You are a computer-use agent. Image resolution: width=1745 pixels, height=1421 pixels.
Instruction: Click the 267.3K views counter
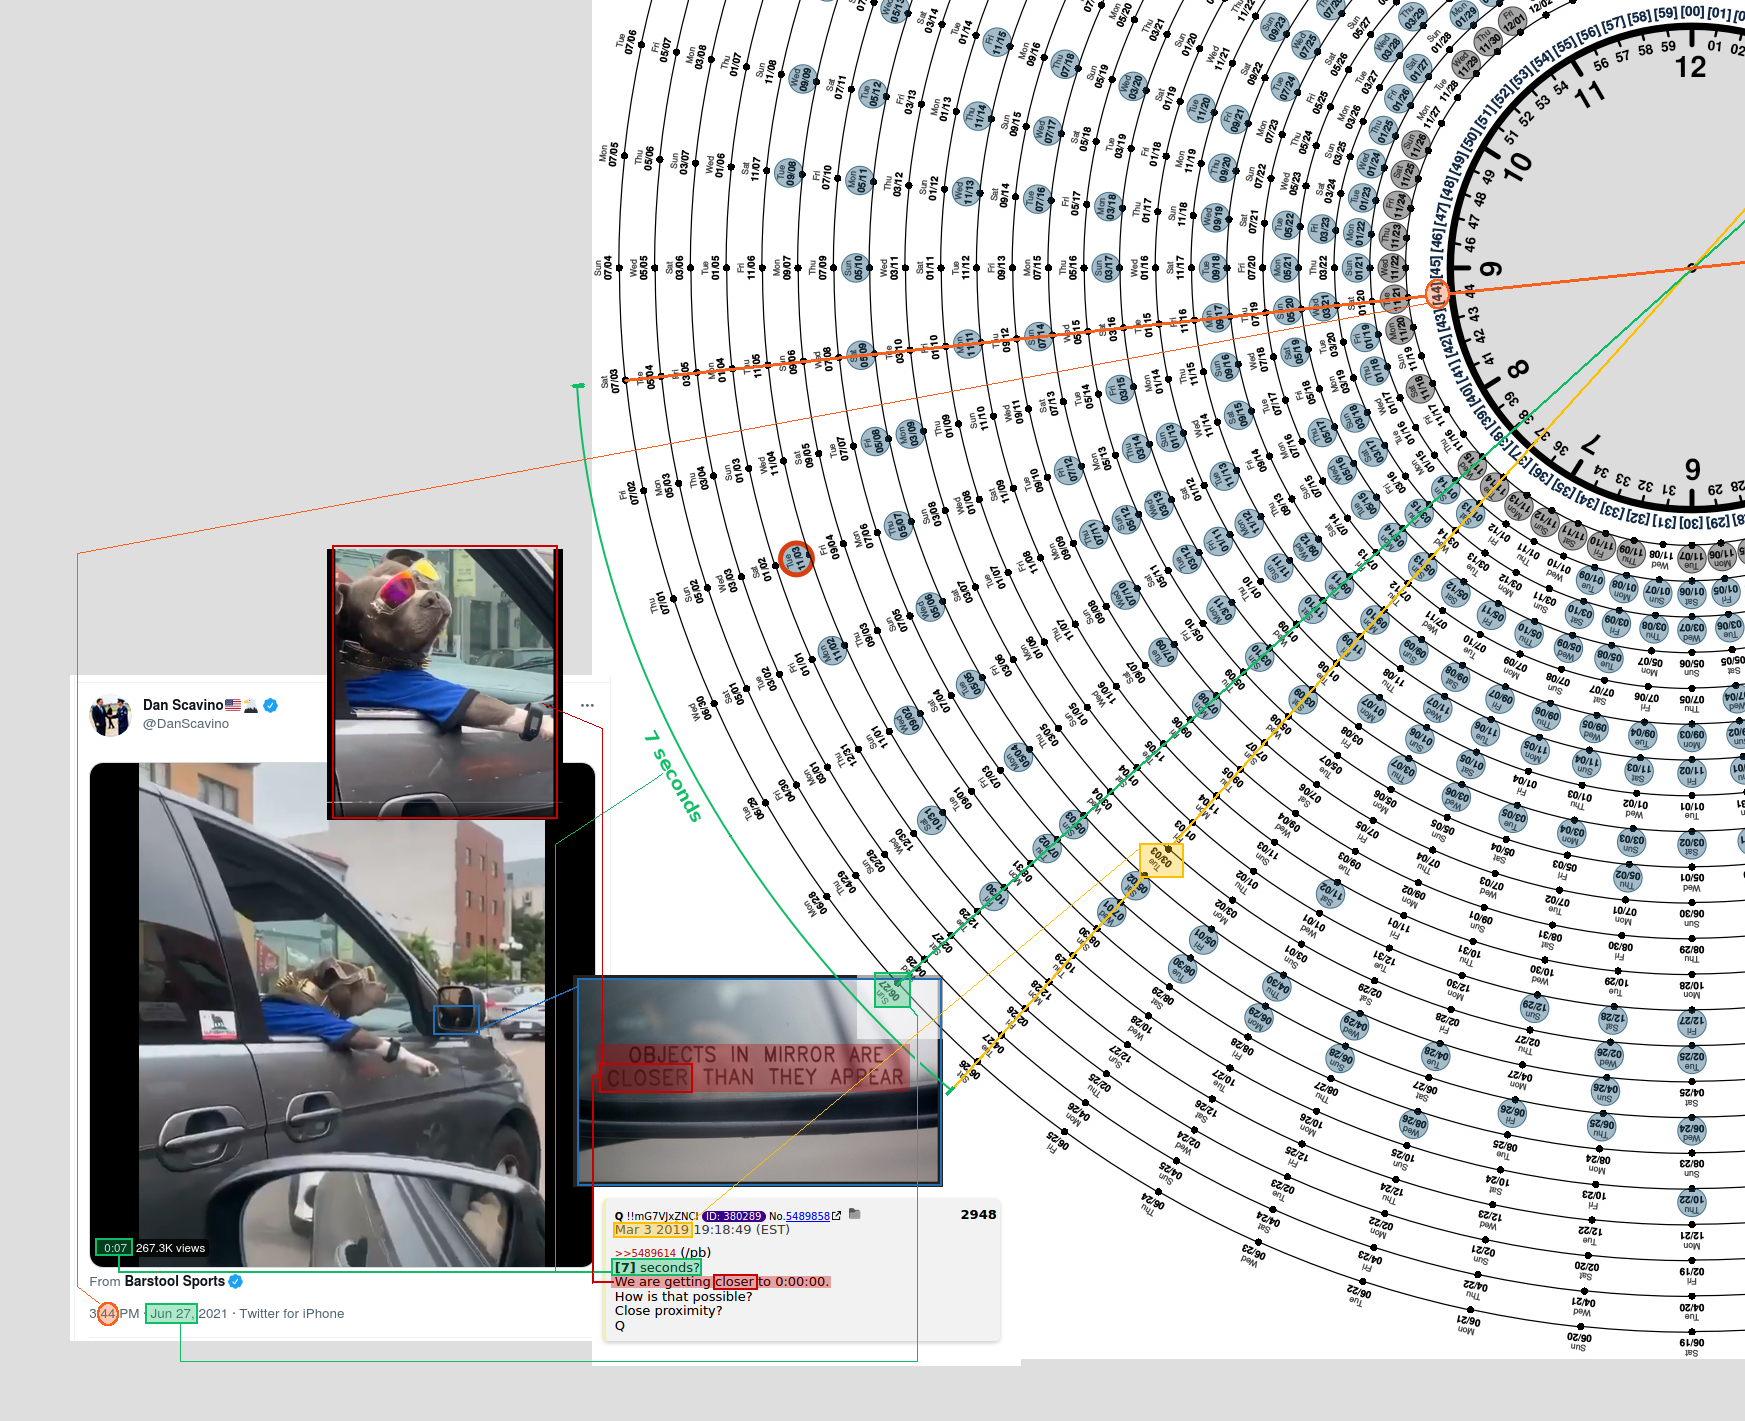(x=171, y=1248)
